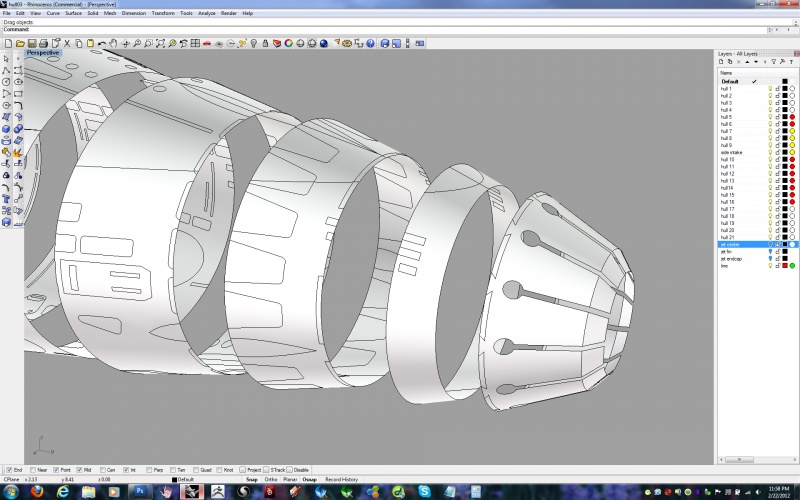This screenshot has width=800, height=500.
Task: Toggle the Cen osnap checkbox
Action: pyautogui.click(x=103, y=470)
